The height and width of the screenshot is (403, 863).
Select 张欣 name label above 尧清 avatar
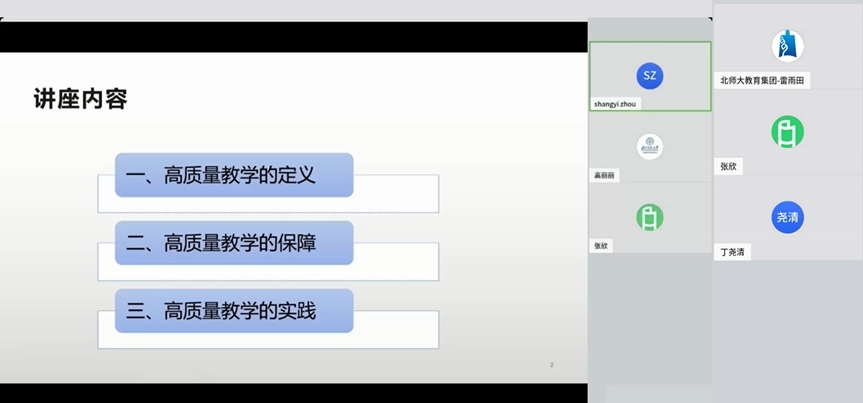pyautogui.click(x=728, y=166)
